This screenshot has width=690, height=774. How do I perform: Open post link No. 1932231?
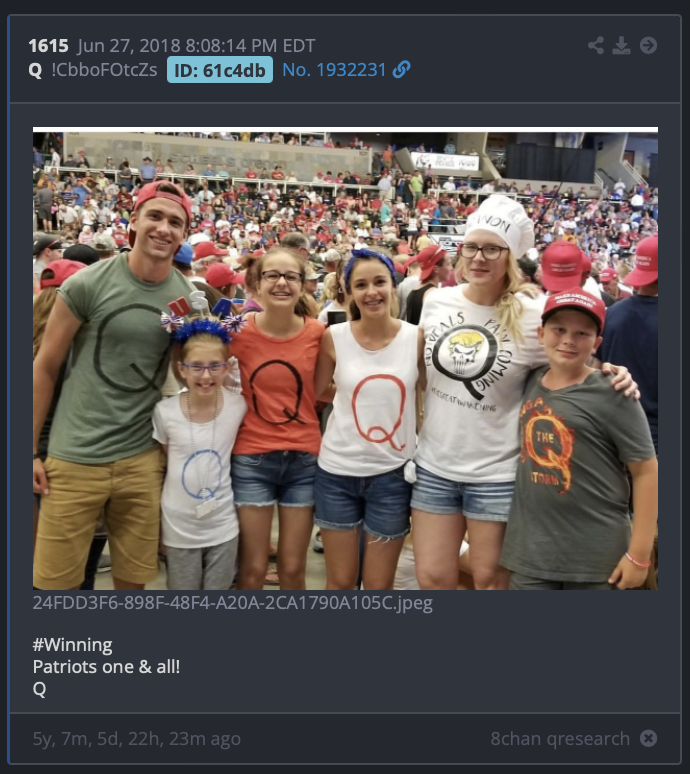coord(334,70)
